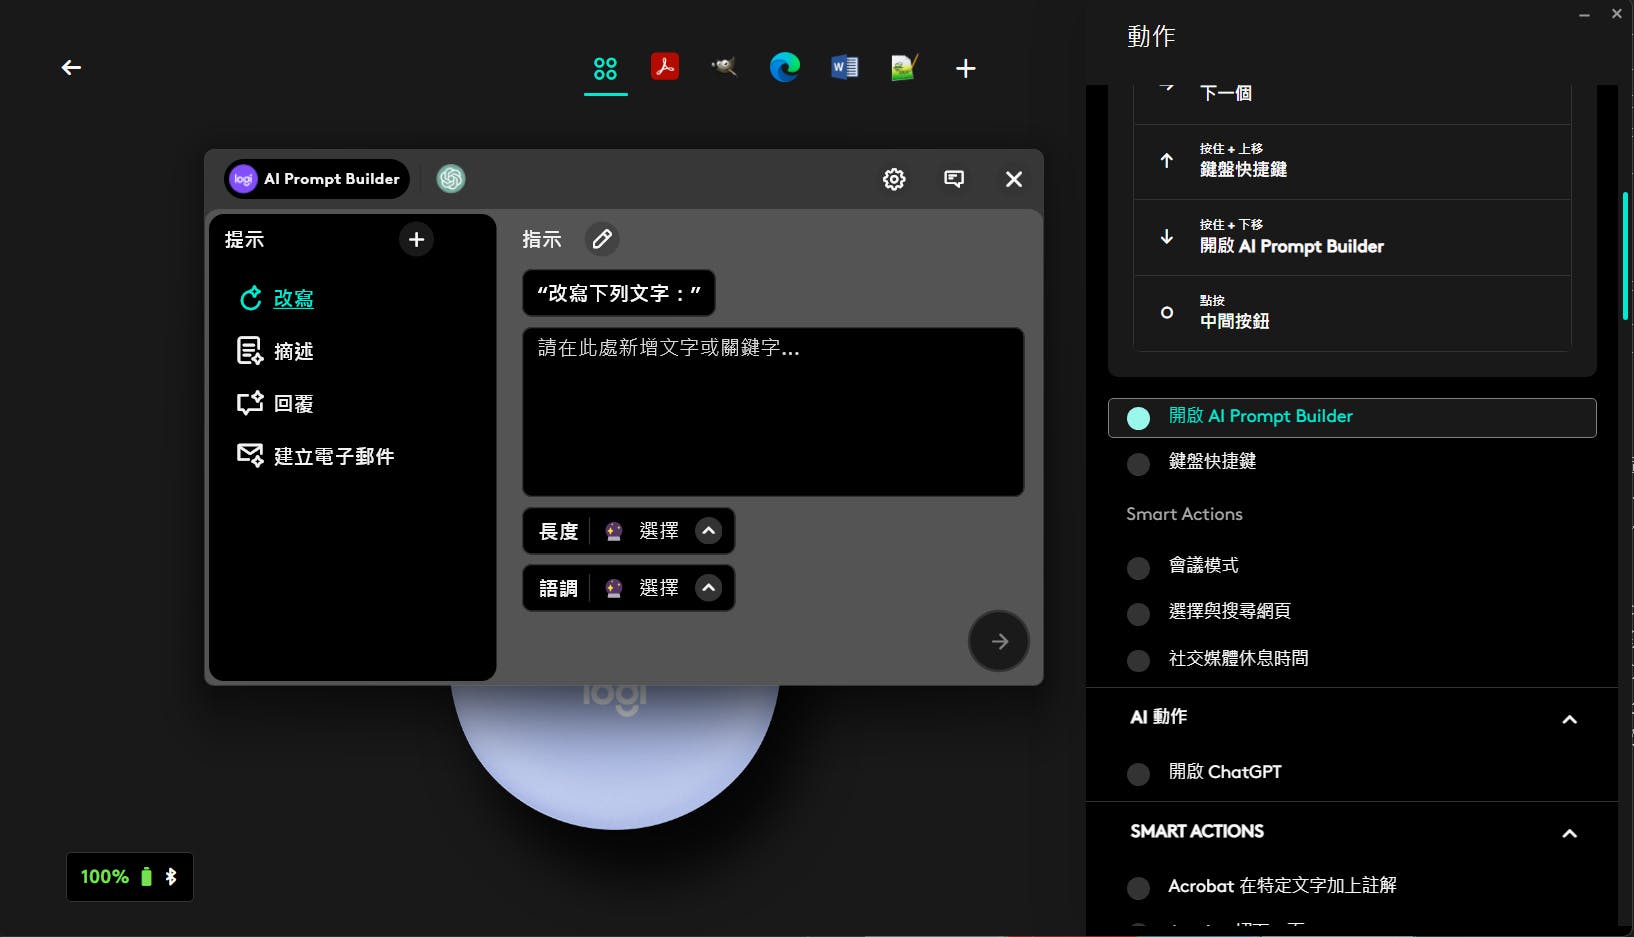Click the down arrow gesture icon
Image resolution: width=1634 pixels, height=937 pixels.
pyautogui.click(x=1166, y=237)
